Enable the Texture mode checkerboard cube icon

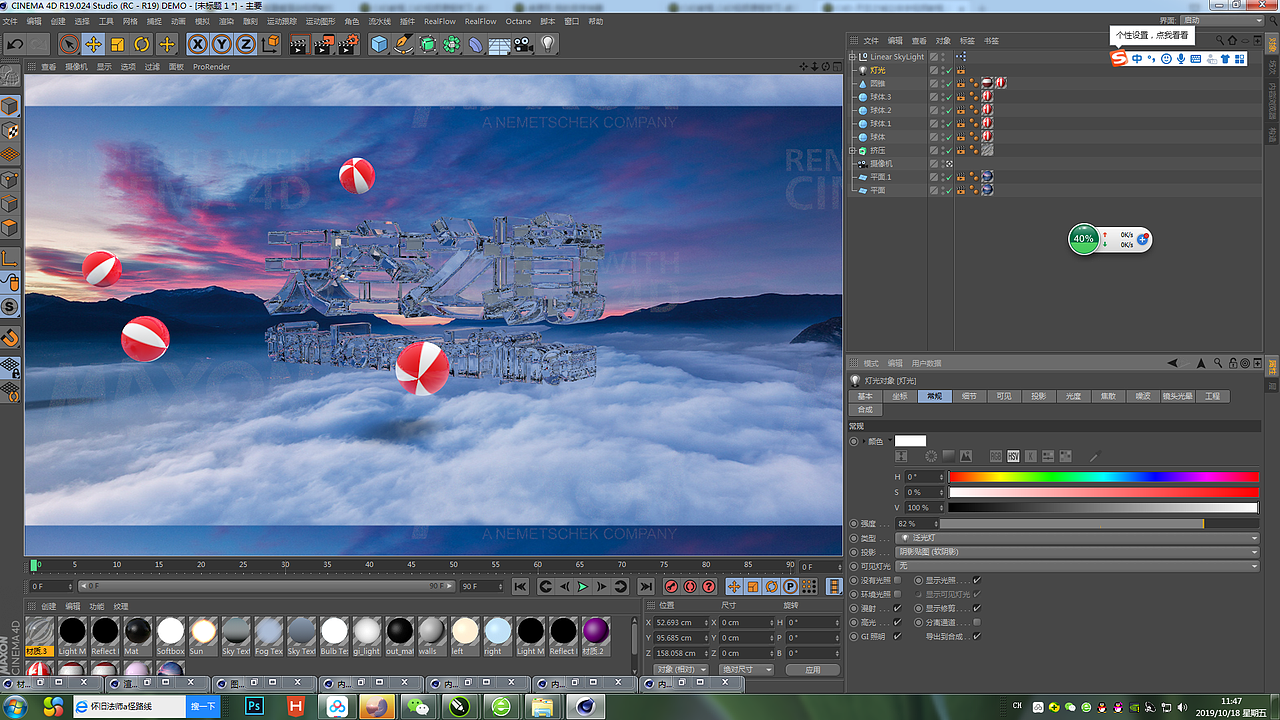coord(10,131)
